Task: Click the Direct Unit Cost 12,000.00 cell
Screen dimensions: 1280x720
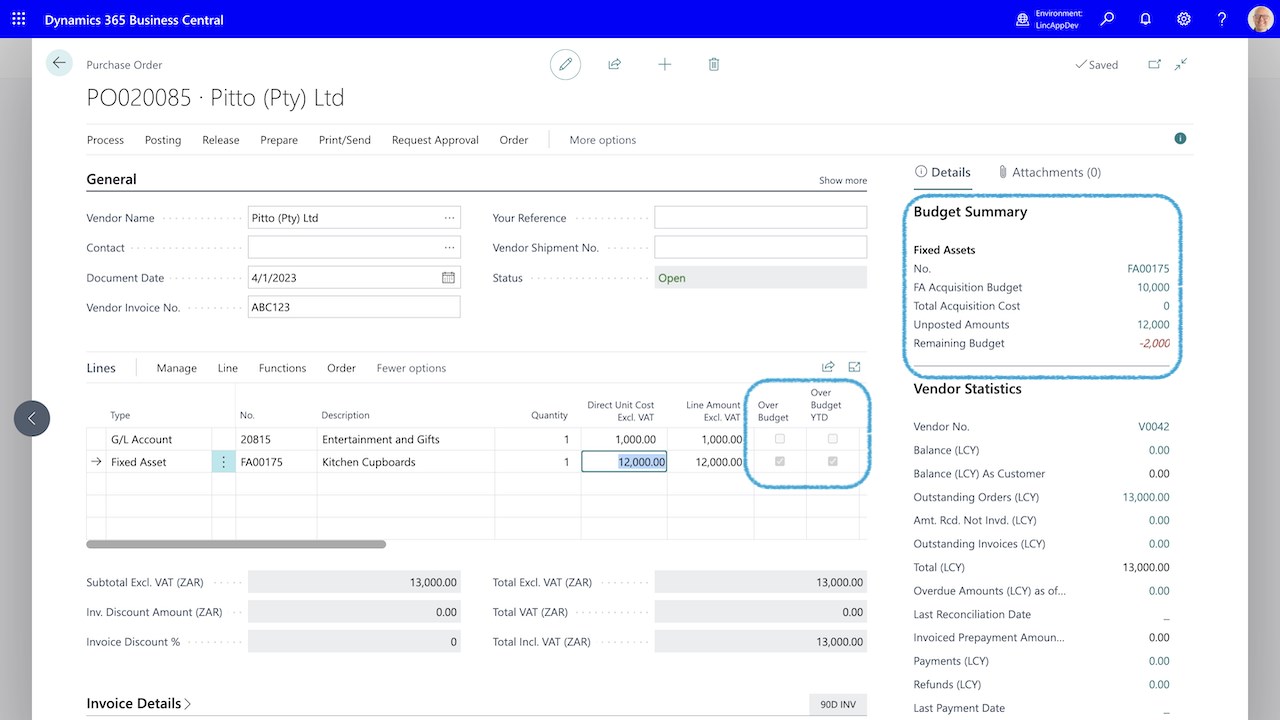Action: pyautogui.click(x=624, y=462)
